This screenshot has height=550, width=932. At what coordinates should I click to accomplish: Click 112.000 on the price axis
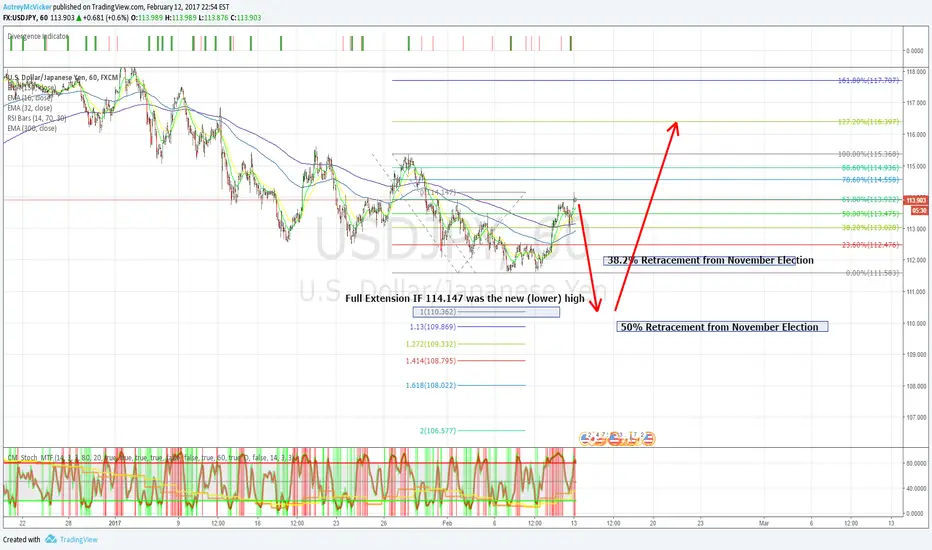coord(916,260)
